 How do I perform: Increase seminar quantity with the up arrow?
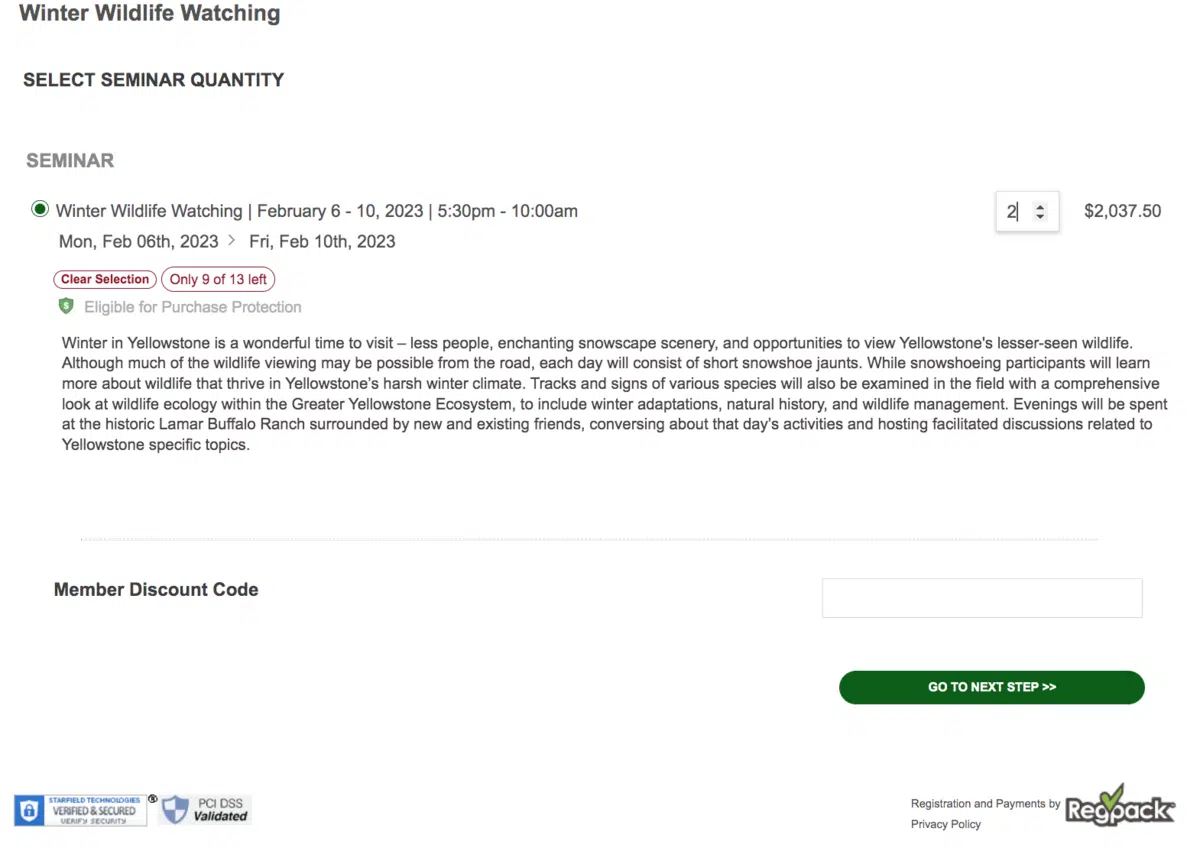[x=1040, y=206]
